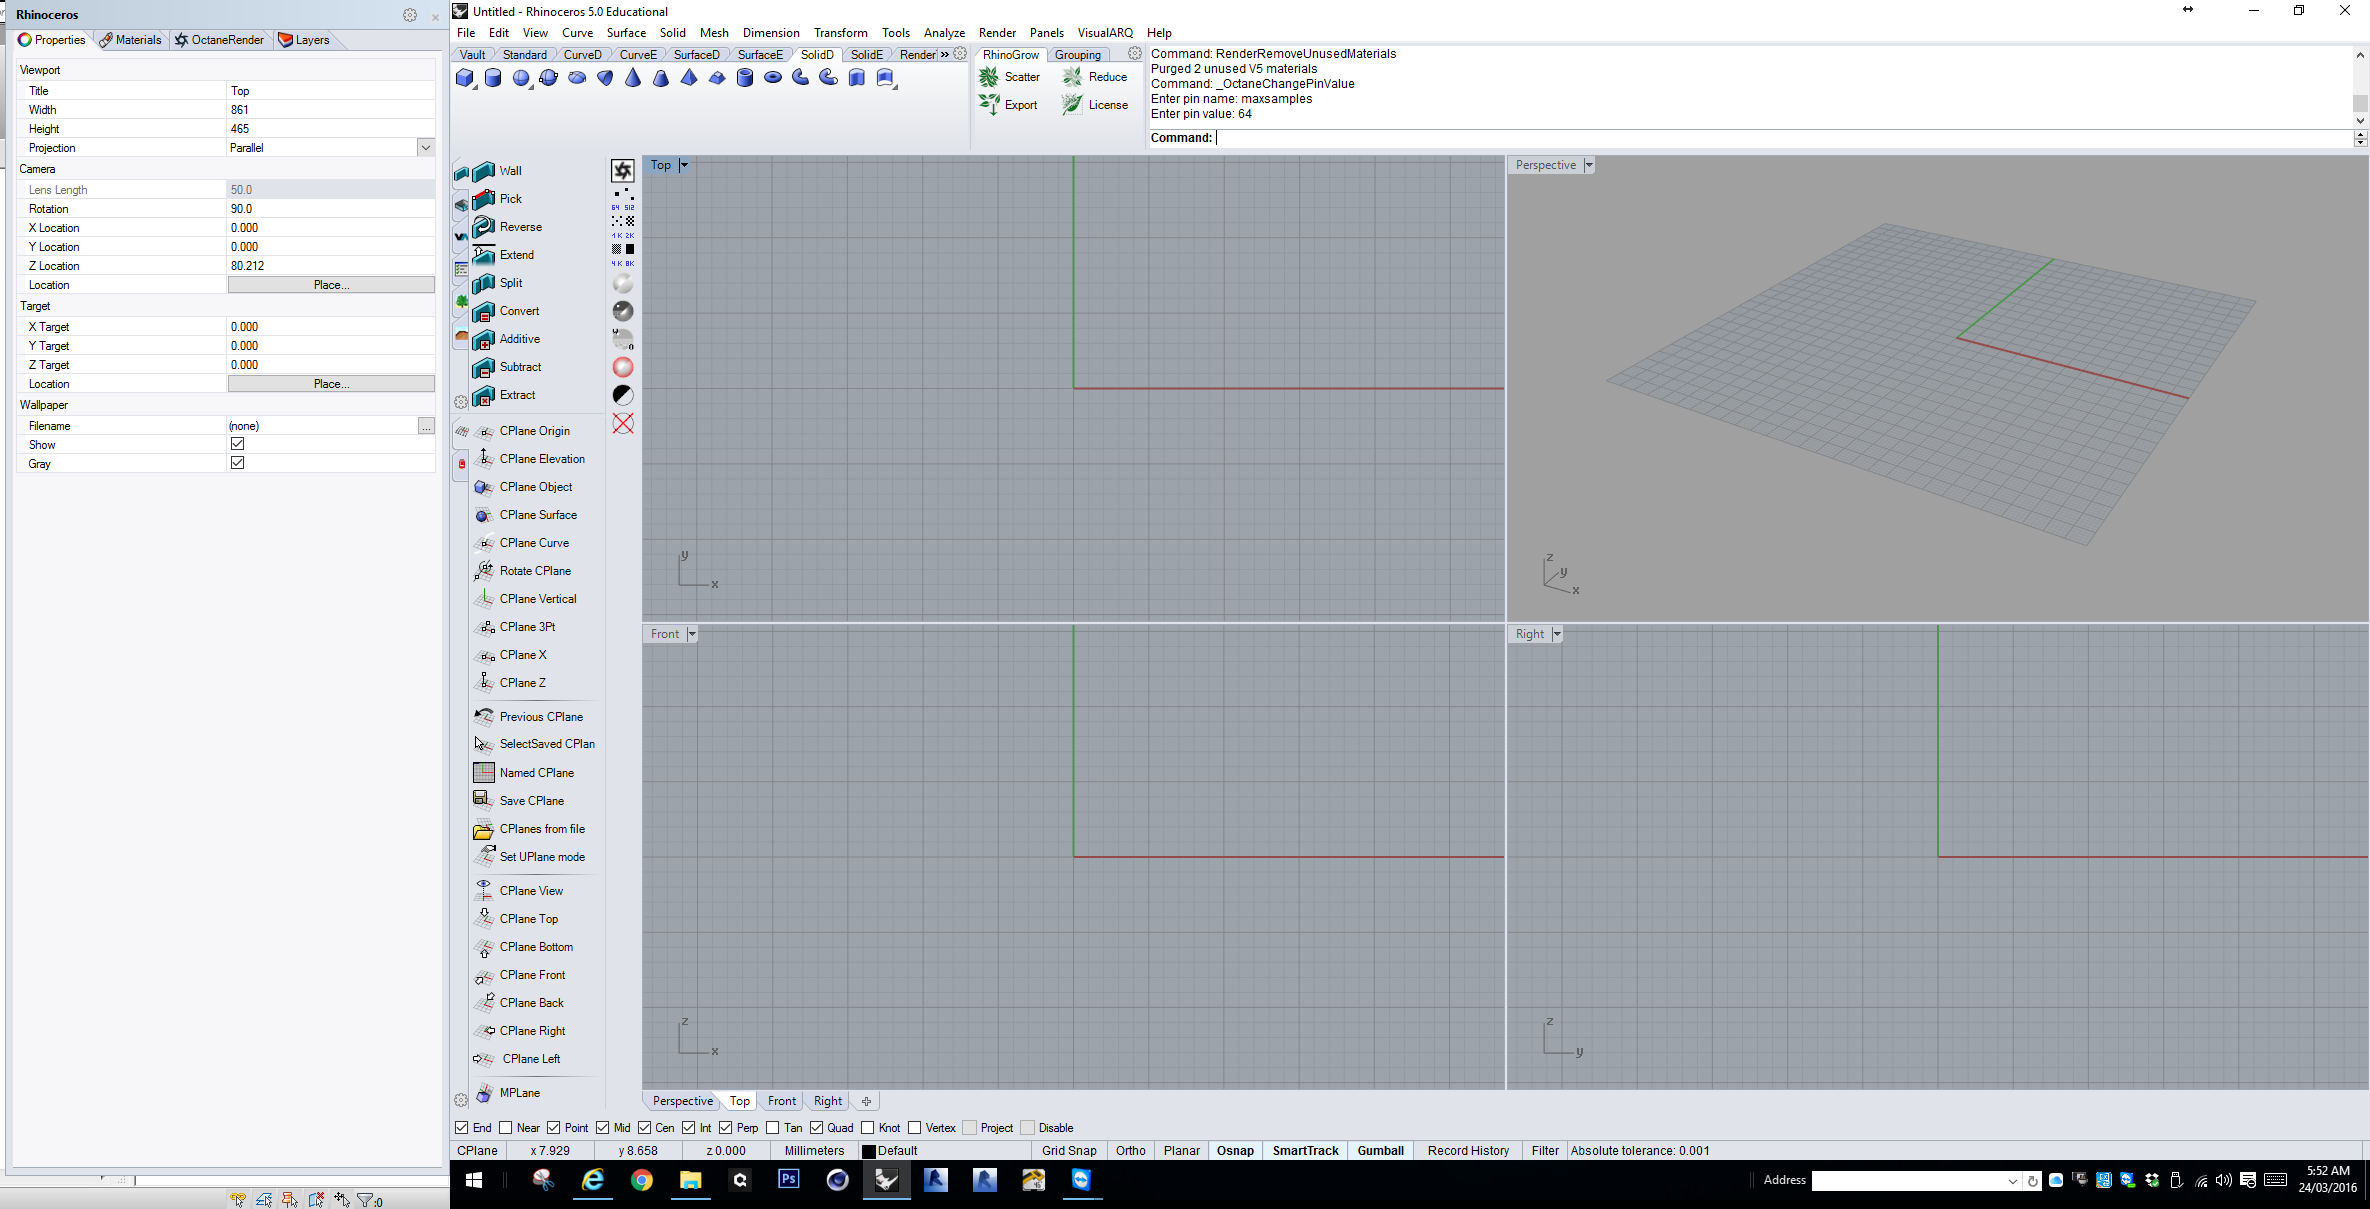Toggle Gumball in status bar
2370x1209 pixels.
pyautogui.click(x=1380, y=1151)
